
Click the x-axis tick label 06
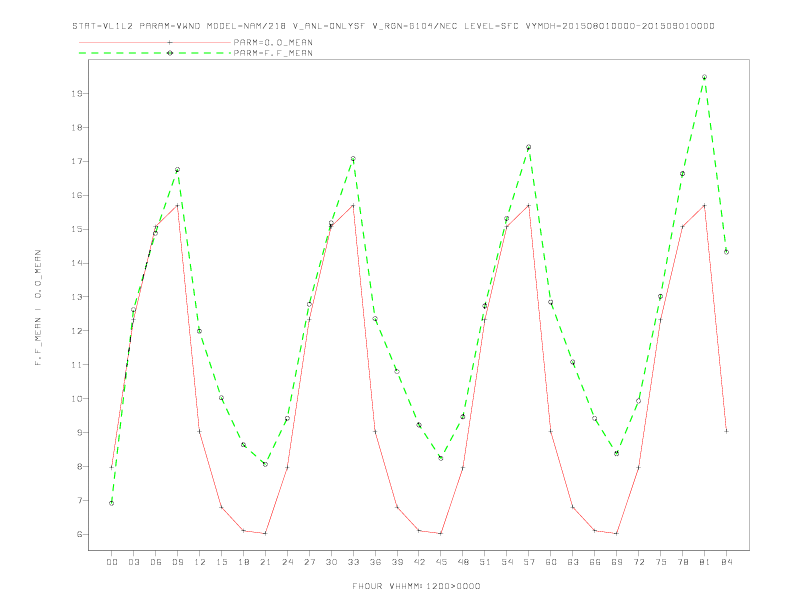pos(156,562)
